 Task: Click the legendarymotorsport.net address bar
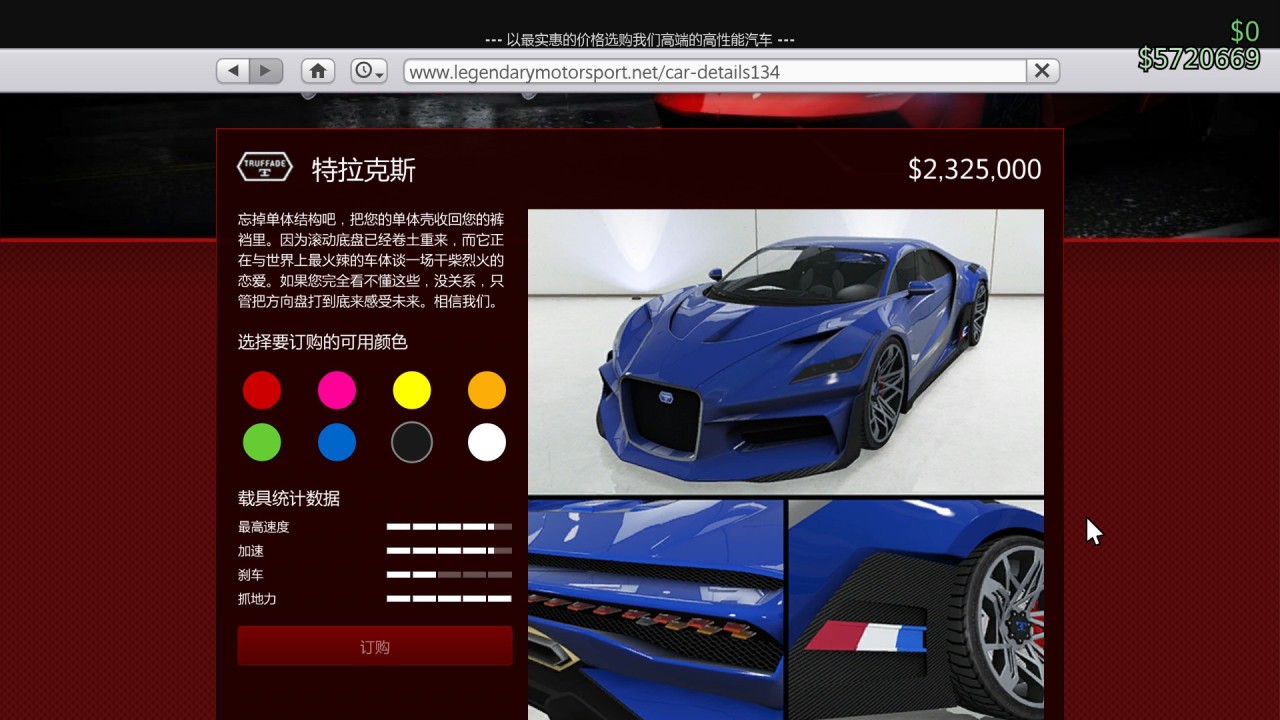coord(715,71)
